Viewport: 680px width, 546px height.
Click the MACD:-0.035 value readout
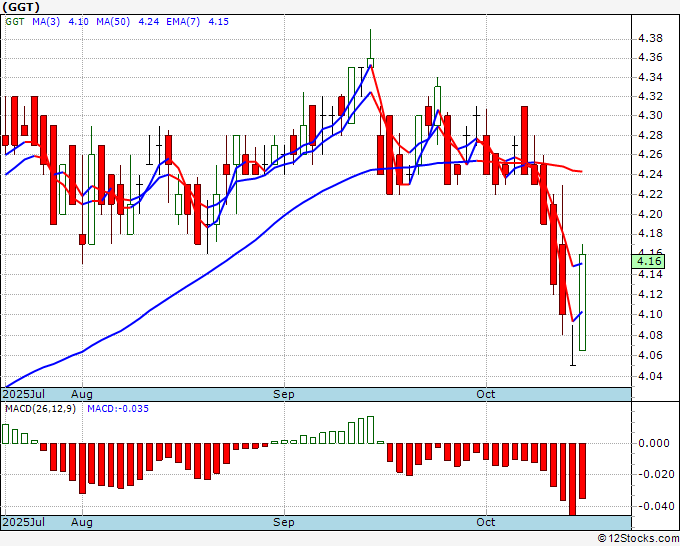118,409
